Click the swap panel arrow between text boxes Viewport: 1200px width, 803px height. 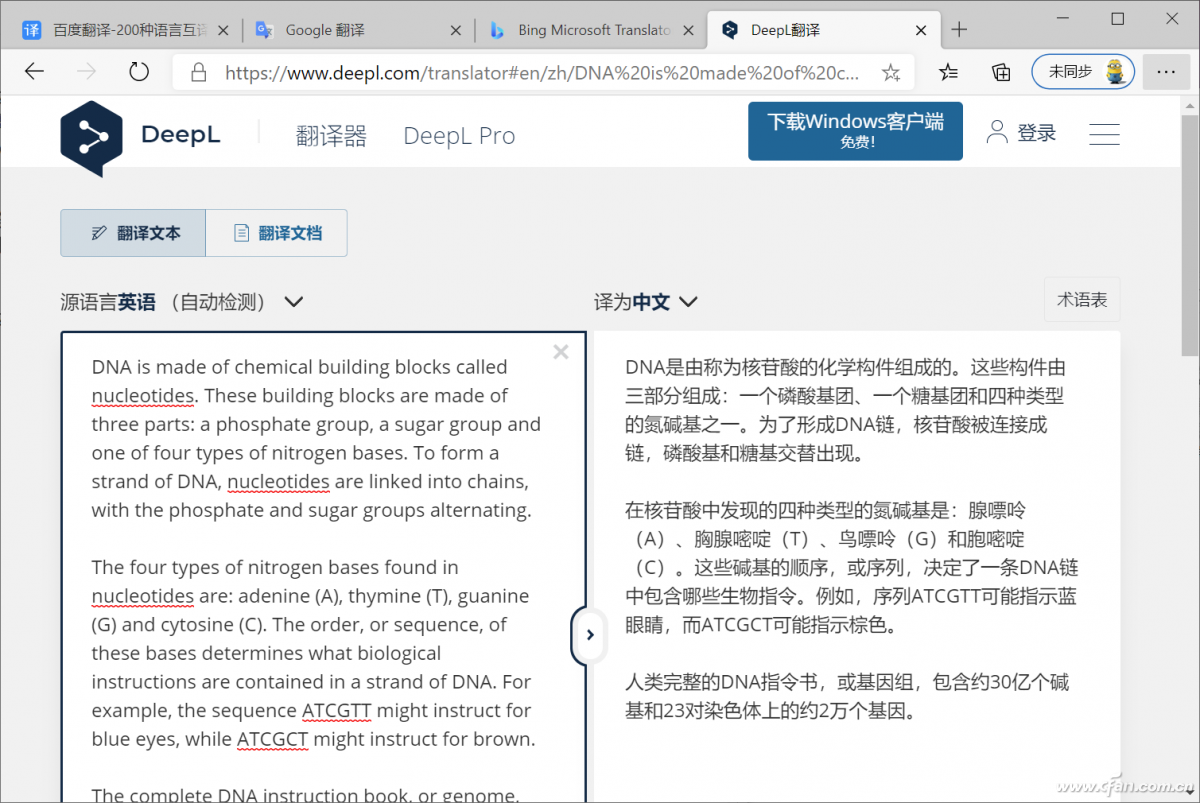pos(590,634)
